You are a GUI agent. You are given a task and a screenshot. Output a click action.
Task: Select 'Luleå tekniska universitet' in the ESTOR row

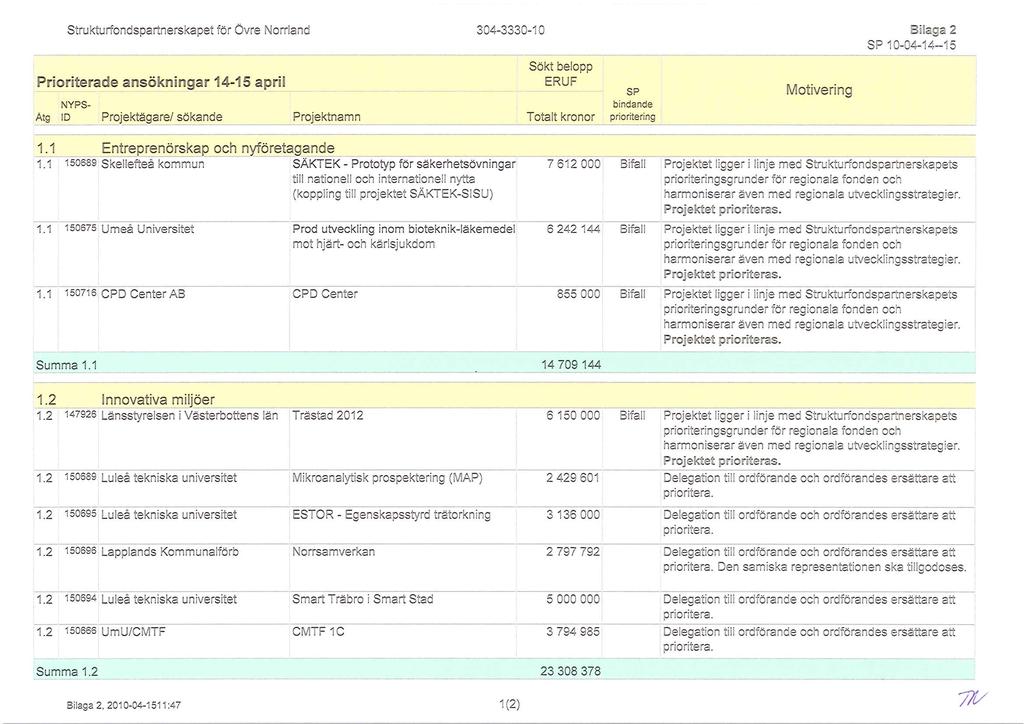pos(168,515)
